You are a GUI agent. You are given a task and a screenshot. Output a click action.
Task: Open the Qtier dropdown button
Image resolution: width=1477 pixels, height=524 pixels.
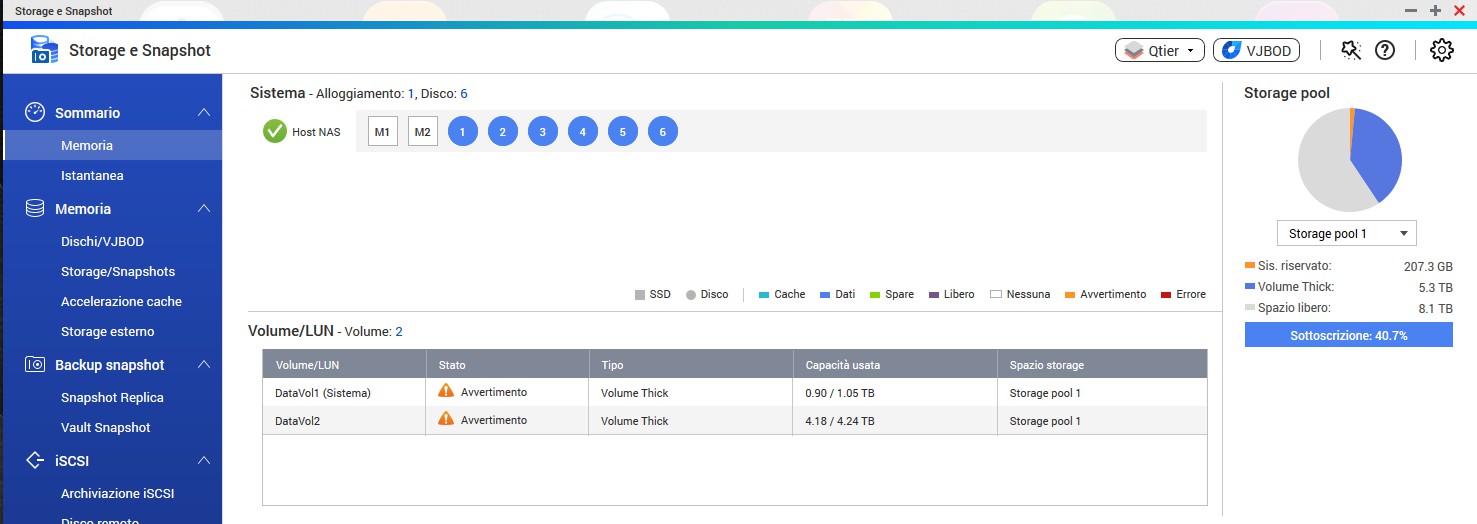(1159, 50)
